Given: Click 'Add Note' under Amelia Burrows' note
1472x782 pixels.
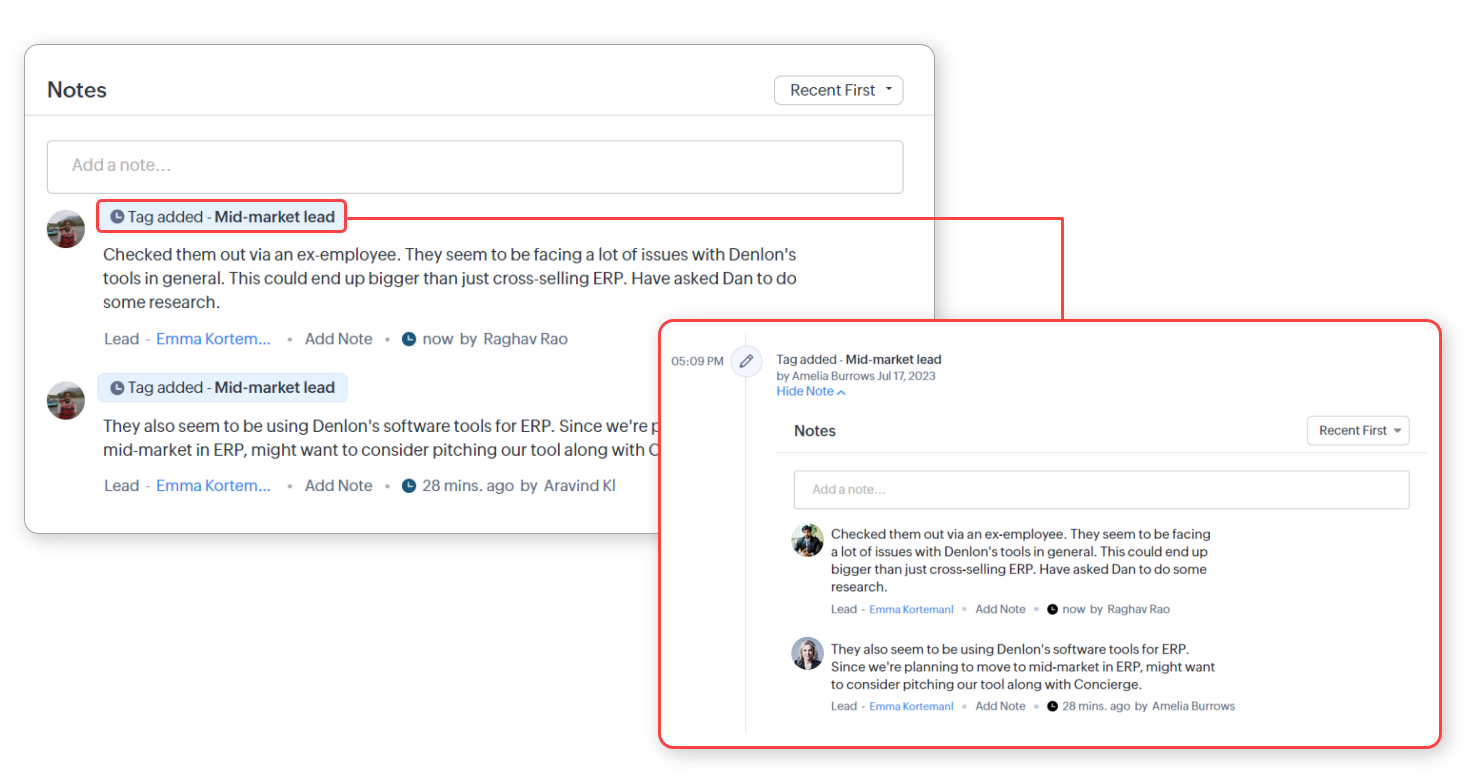Looking at the screenshot, I should pyautogui.click(x=1000, y=706).
